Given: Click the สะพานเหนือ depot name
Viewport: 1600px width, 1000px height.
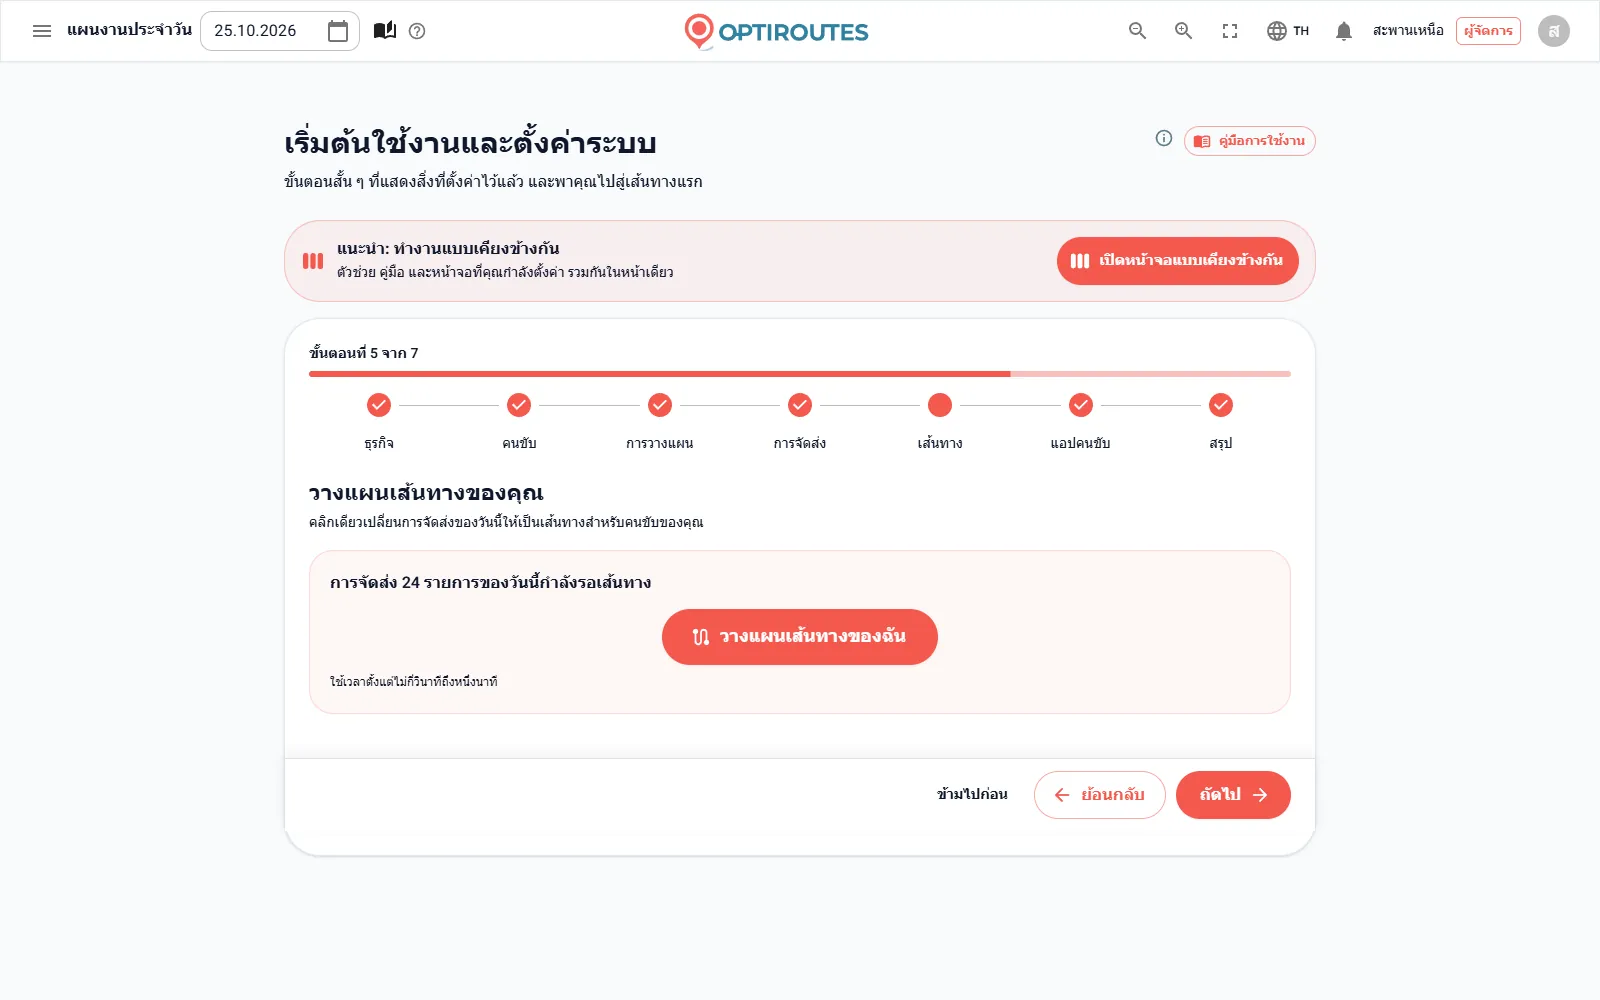Looking at the screenshot, I should [1408, 31].
